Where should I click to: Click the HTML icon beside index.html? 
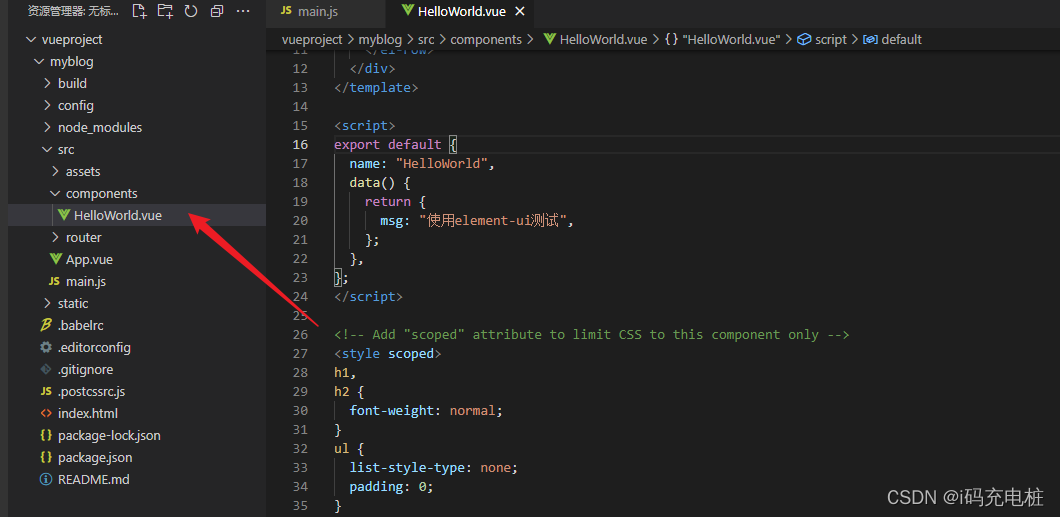pyautogui.click(x=46, y=414)
